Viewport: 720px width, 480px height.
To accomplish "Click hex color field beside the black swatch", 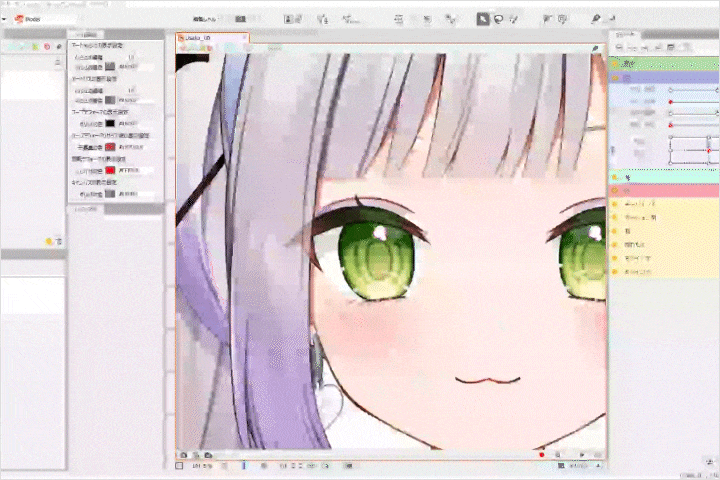I will click(135, 124).
